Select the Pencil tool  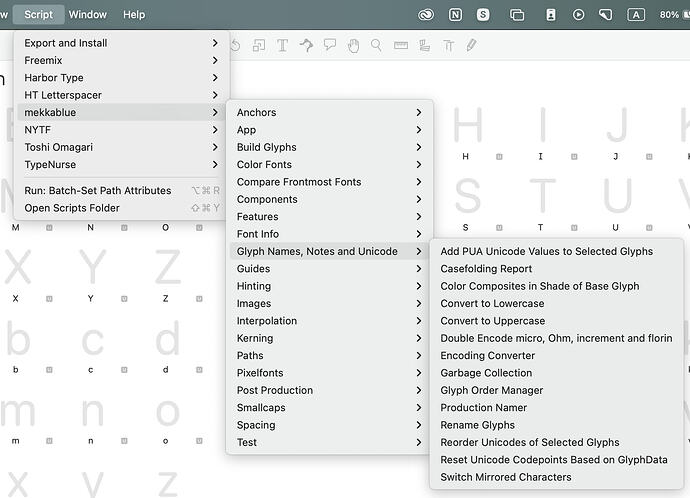[471, 45]
